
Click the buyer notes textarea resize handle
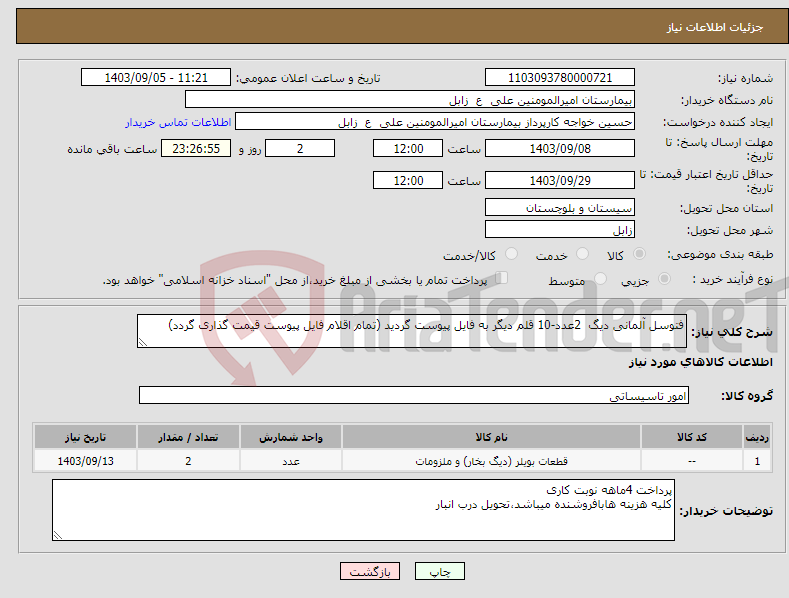click(58, 535)
